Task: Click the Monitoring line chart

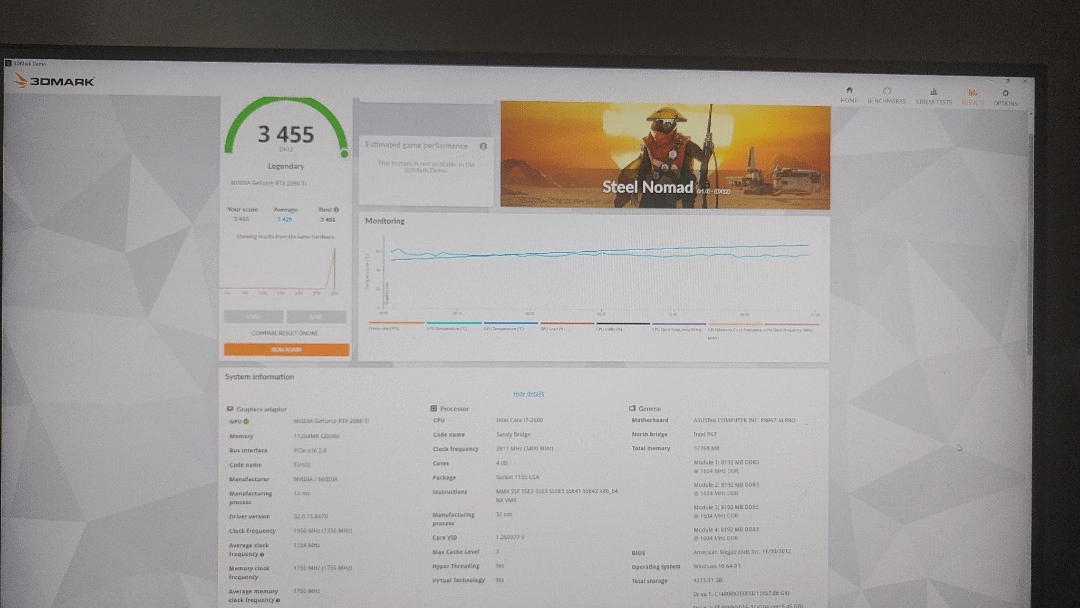Action: coord(596,274)
